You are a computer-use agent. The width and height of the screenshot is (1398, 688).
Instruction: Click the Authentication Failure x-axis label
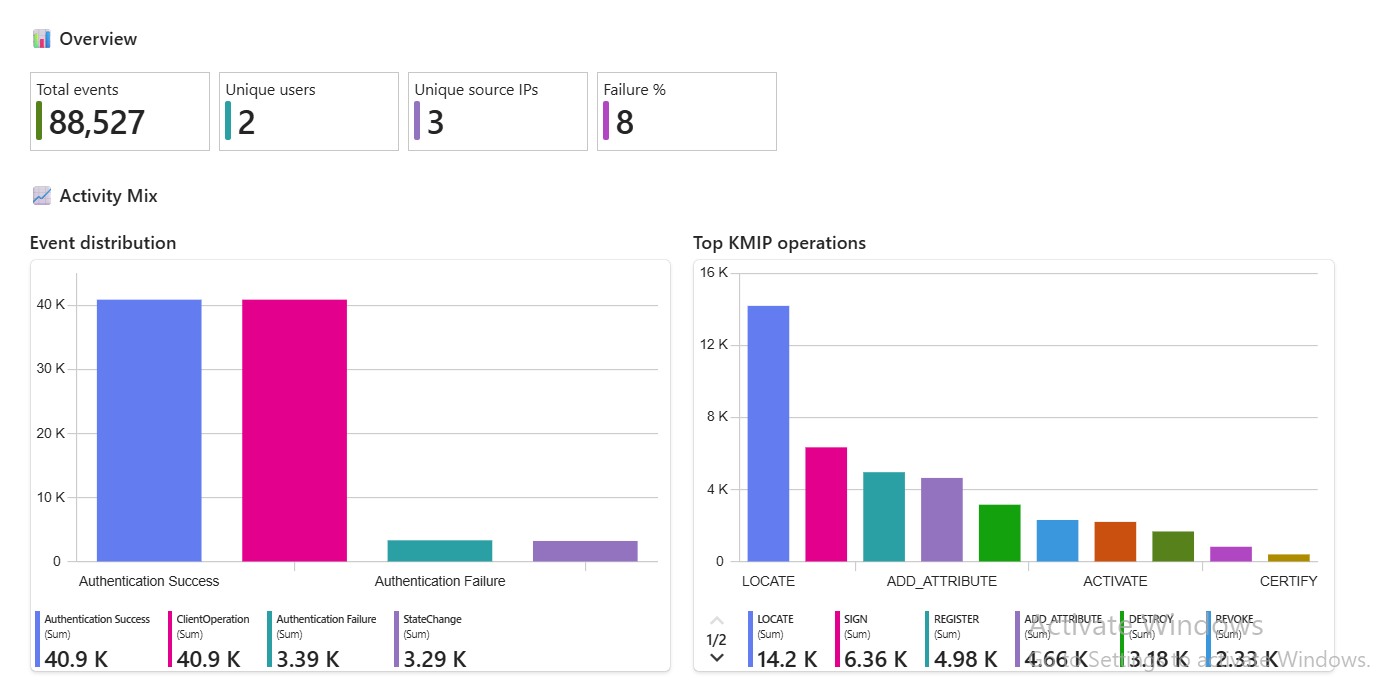[440, 581]
